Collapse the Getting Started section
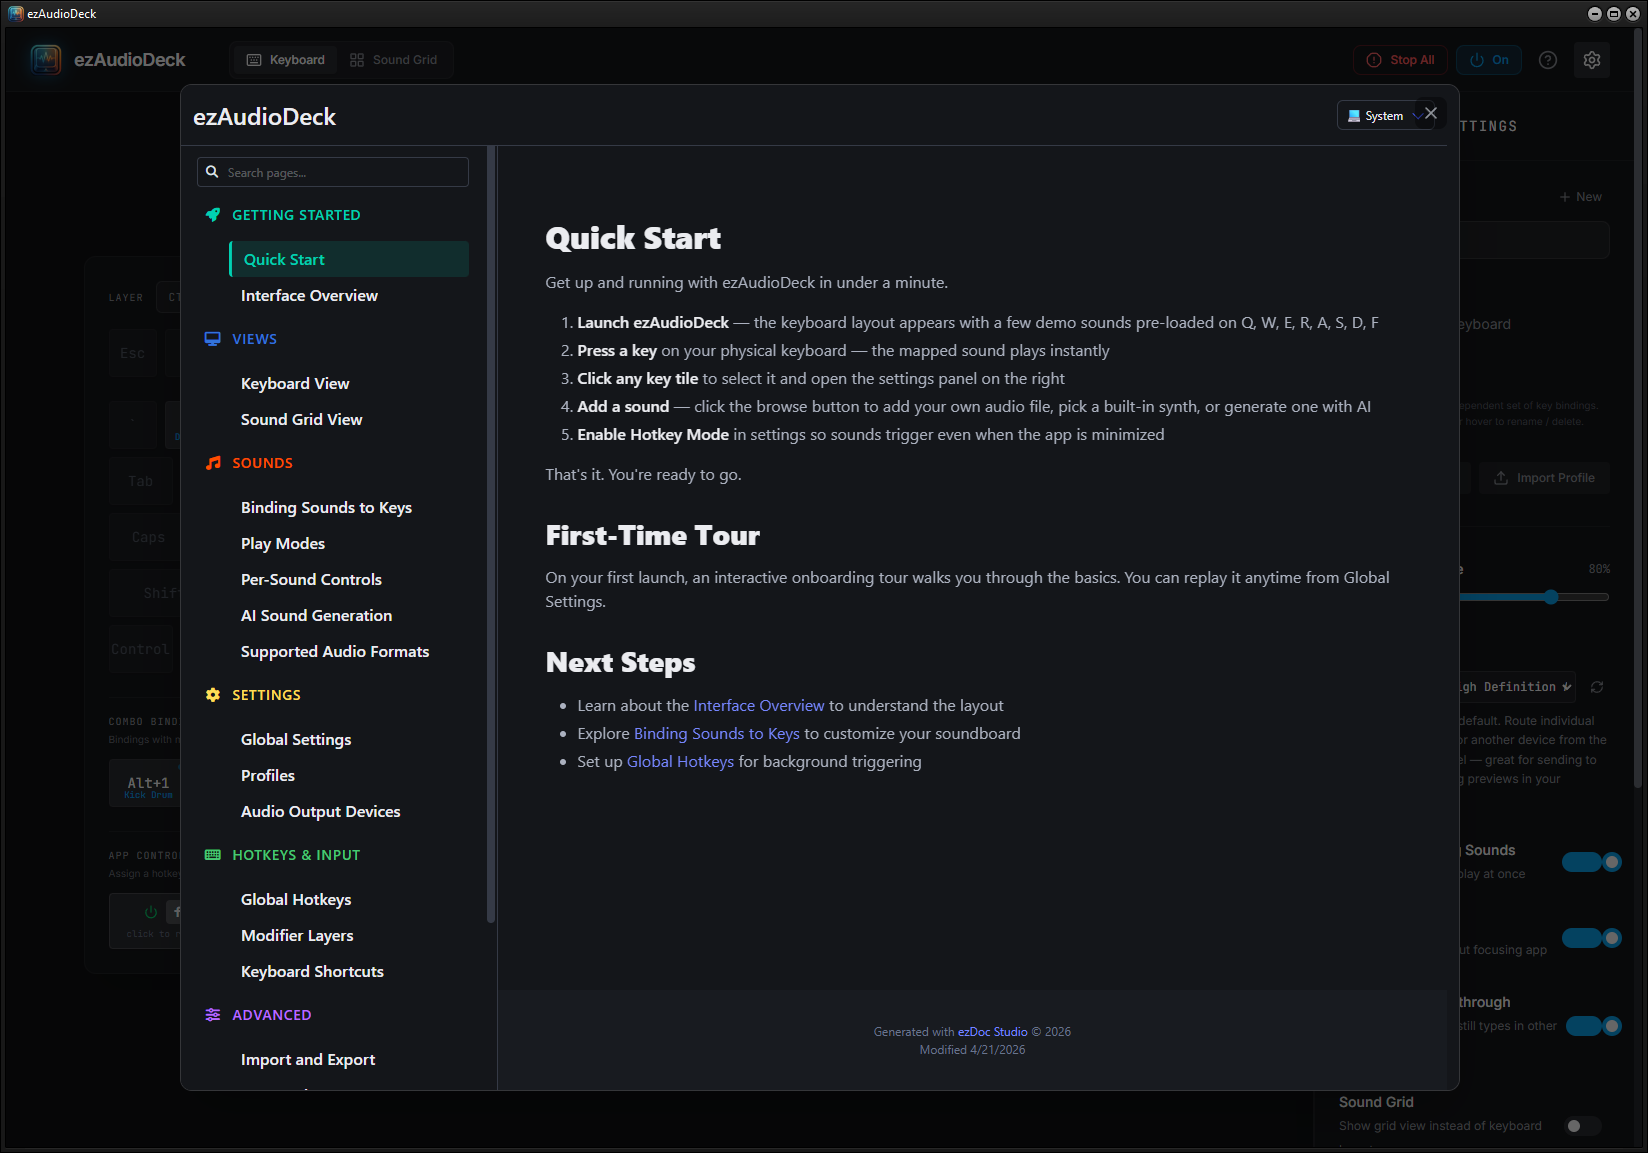Viewport: 1648px width, 1153px height. (x=296, y=215)
